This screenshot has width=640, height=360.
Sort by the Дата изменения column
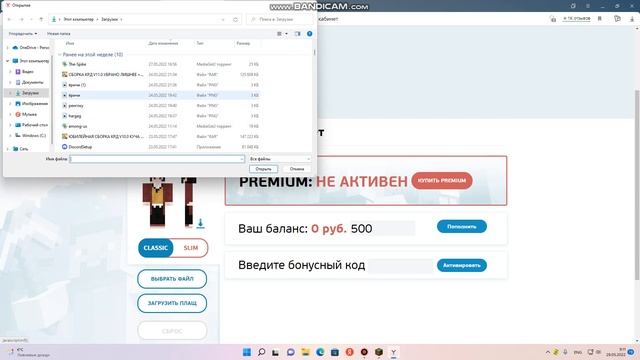coord(163,43)
